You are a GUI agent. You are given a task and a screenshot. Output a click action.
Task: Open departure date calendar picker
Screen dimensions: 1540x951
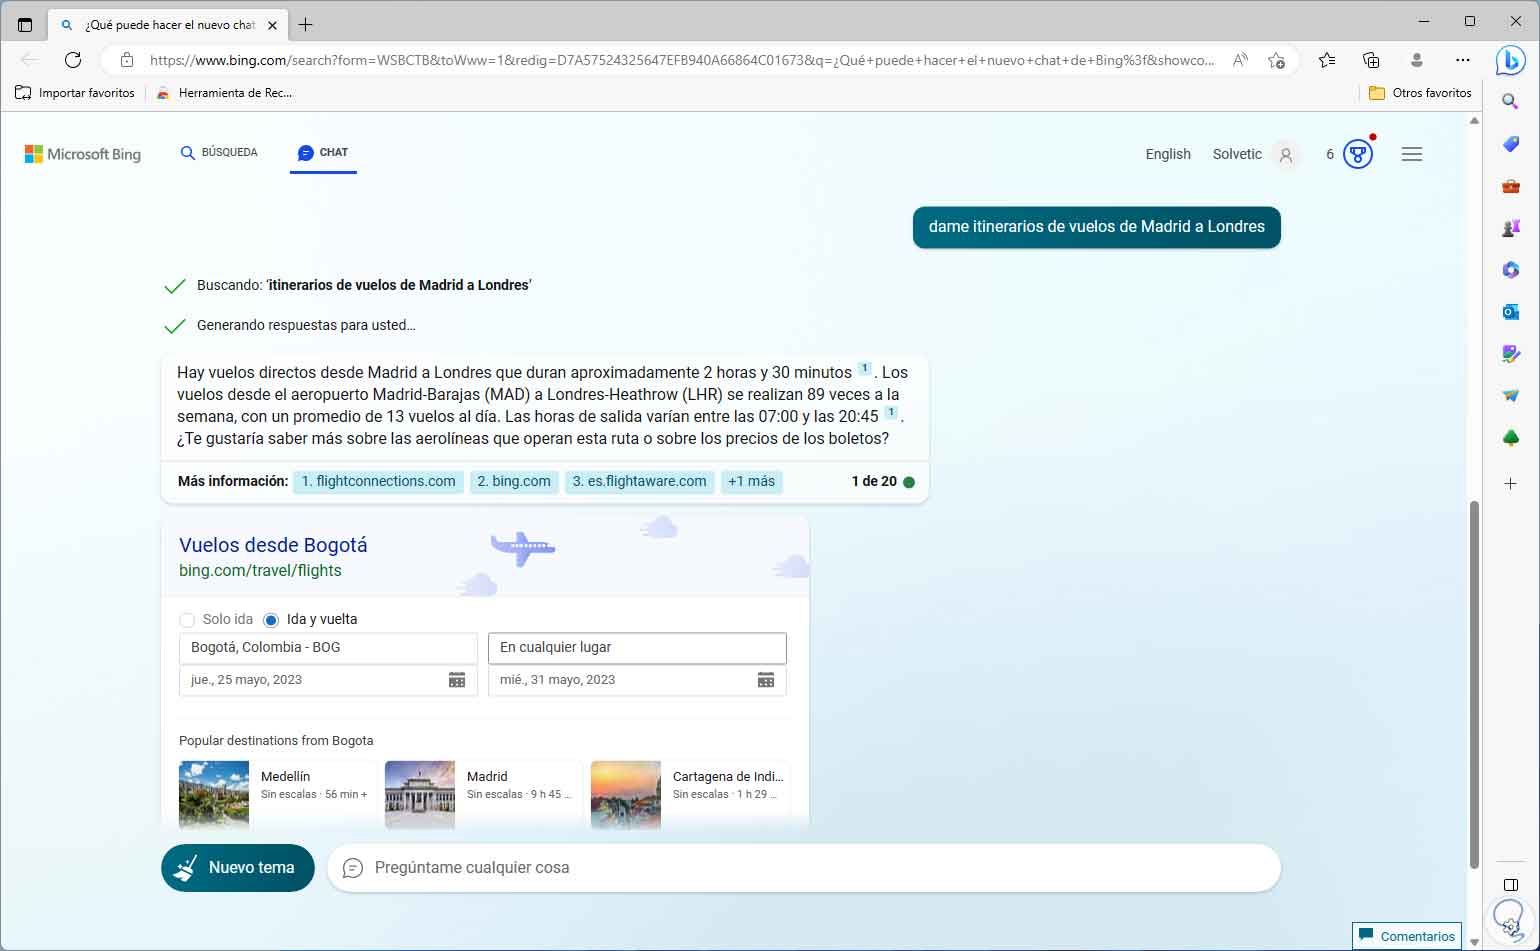point(457,680)
